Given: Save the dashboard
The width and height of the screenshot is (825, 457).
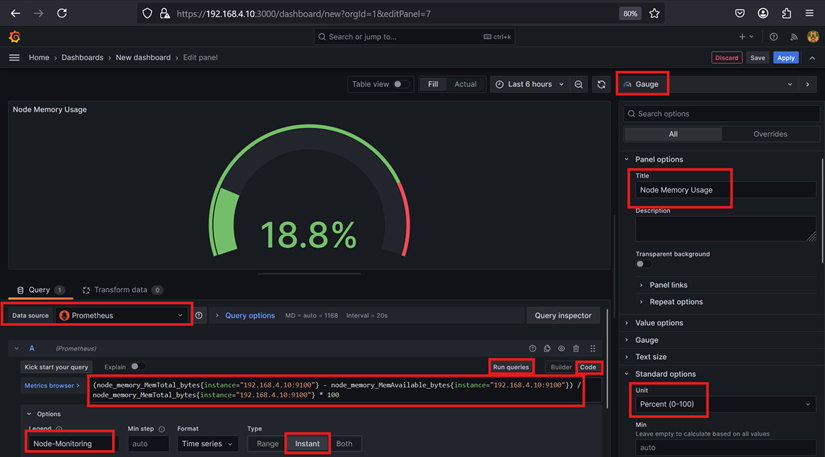Looking at the screenshot, I should tap(757, 58).
